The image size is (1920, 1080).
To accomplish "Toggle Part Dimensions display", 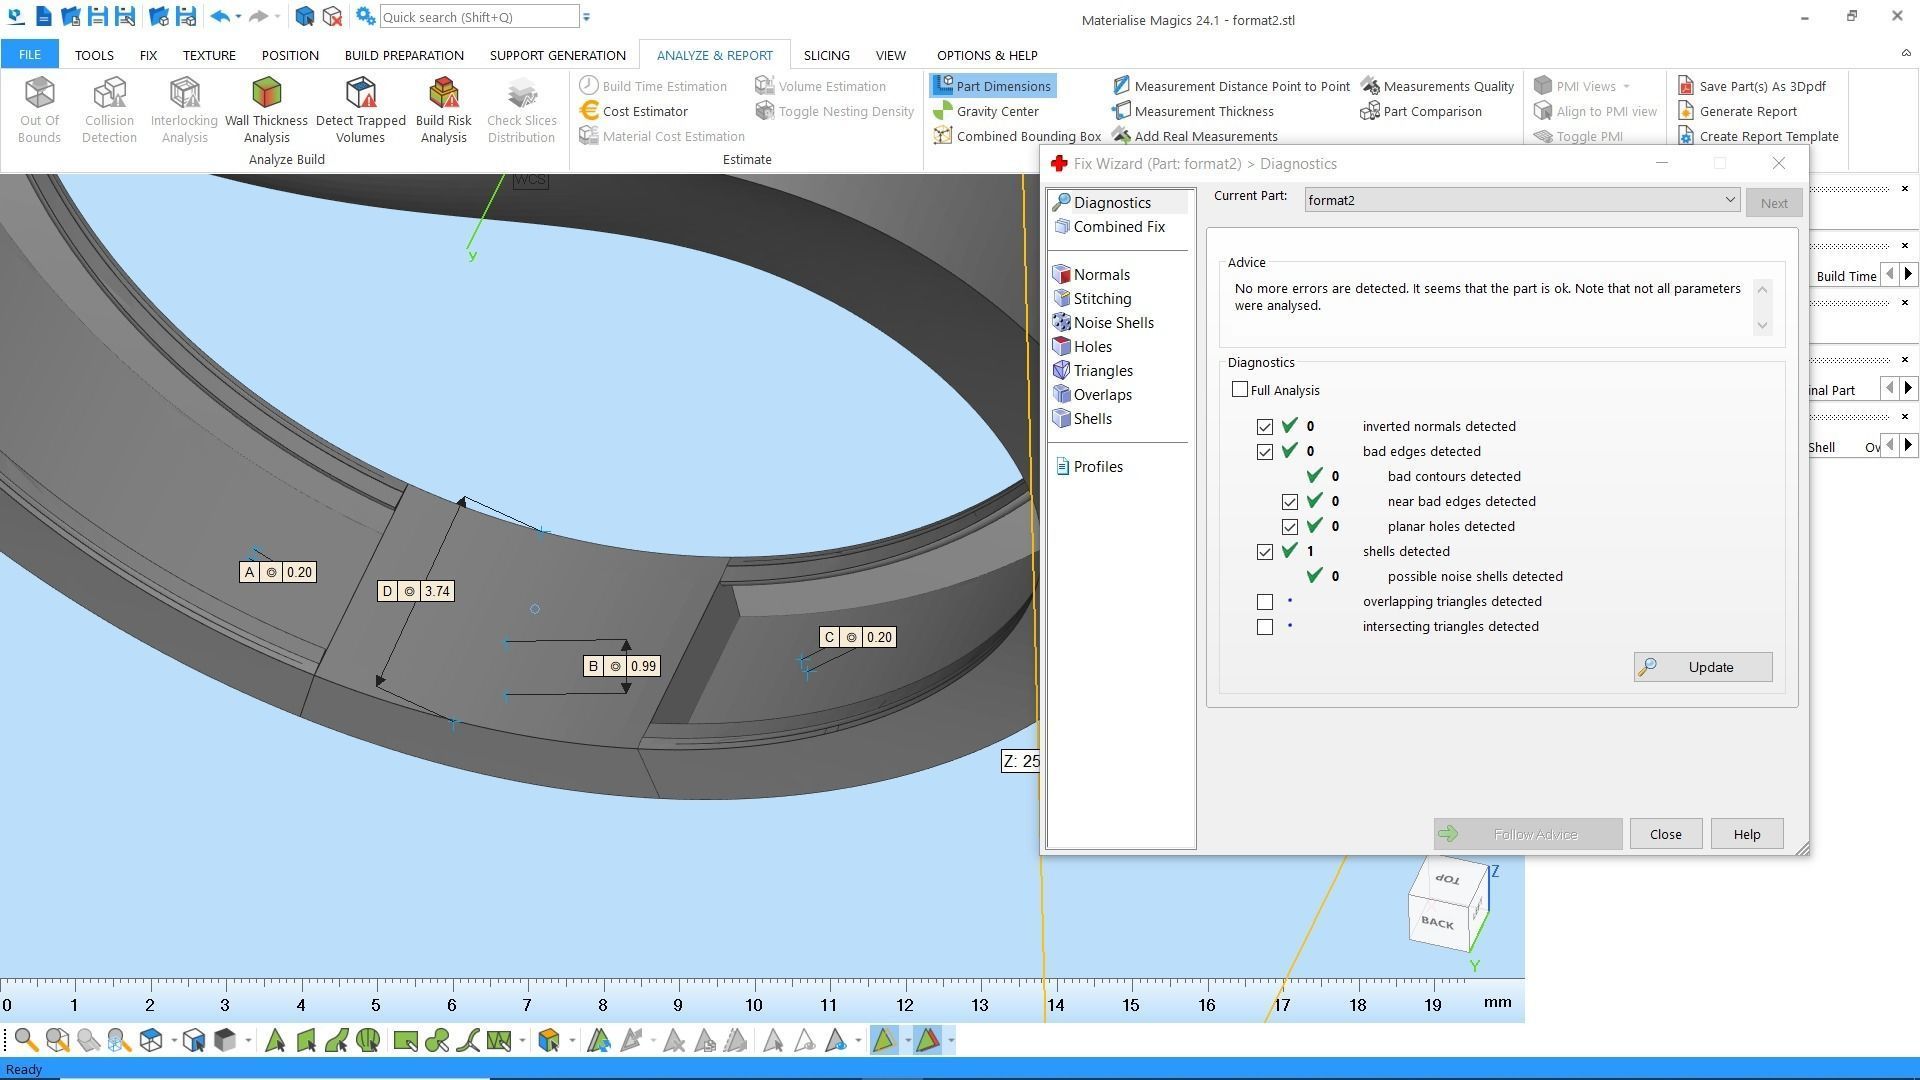I will pyautogui.click(x=992, y=86).
